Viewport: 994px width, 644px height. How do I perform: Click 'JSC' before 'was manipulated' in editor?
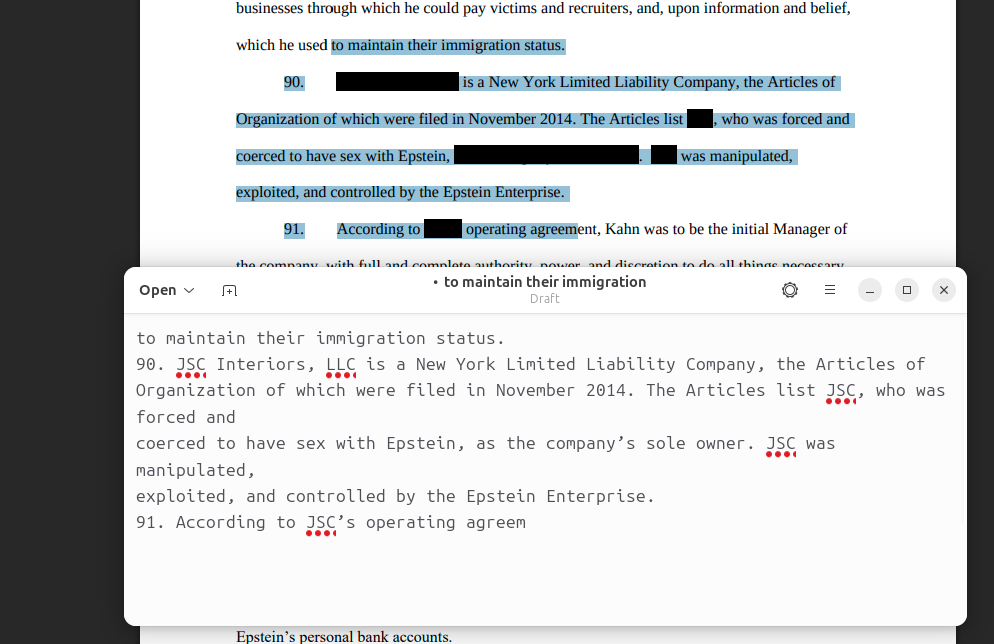(781, 444)
